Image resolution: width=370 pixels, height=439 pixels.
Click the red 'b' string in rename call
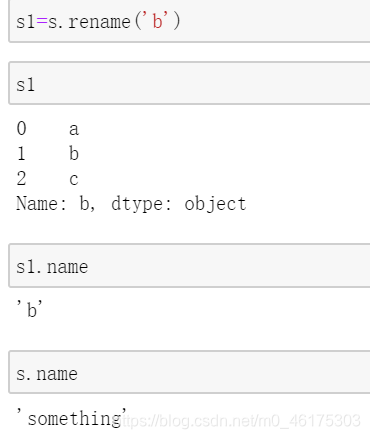(157, 21)
